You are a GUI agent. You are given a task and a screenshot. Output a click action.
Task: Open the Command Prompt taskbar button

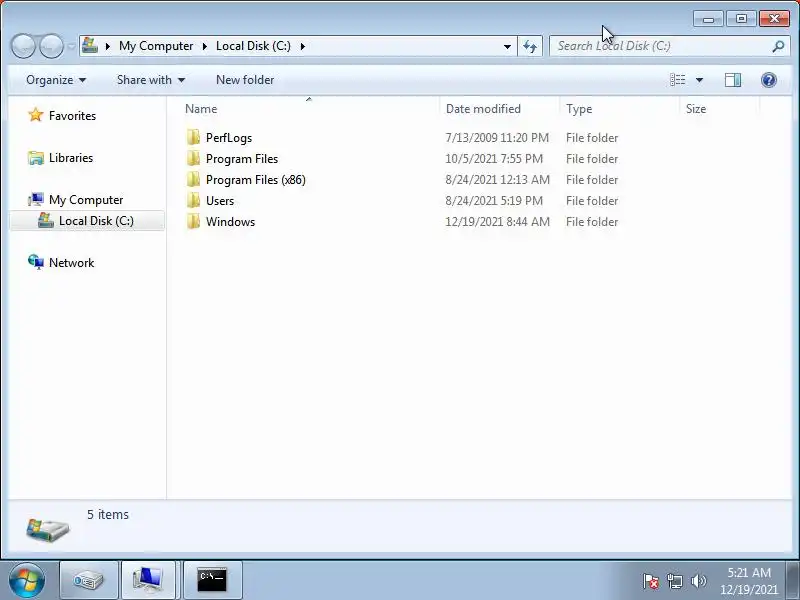212,580
